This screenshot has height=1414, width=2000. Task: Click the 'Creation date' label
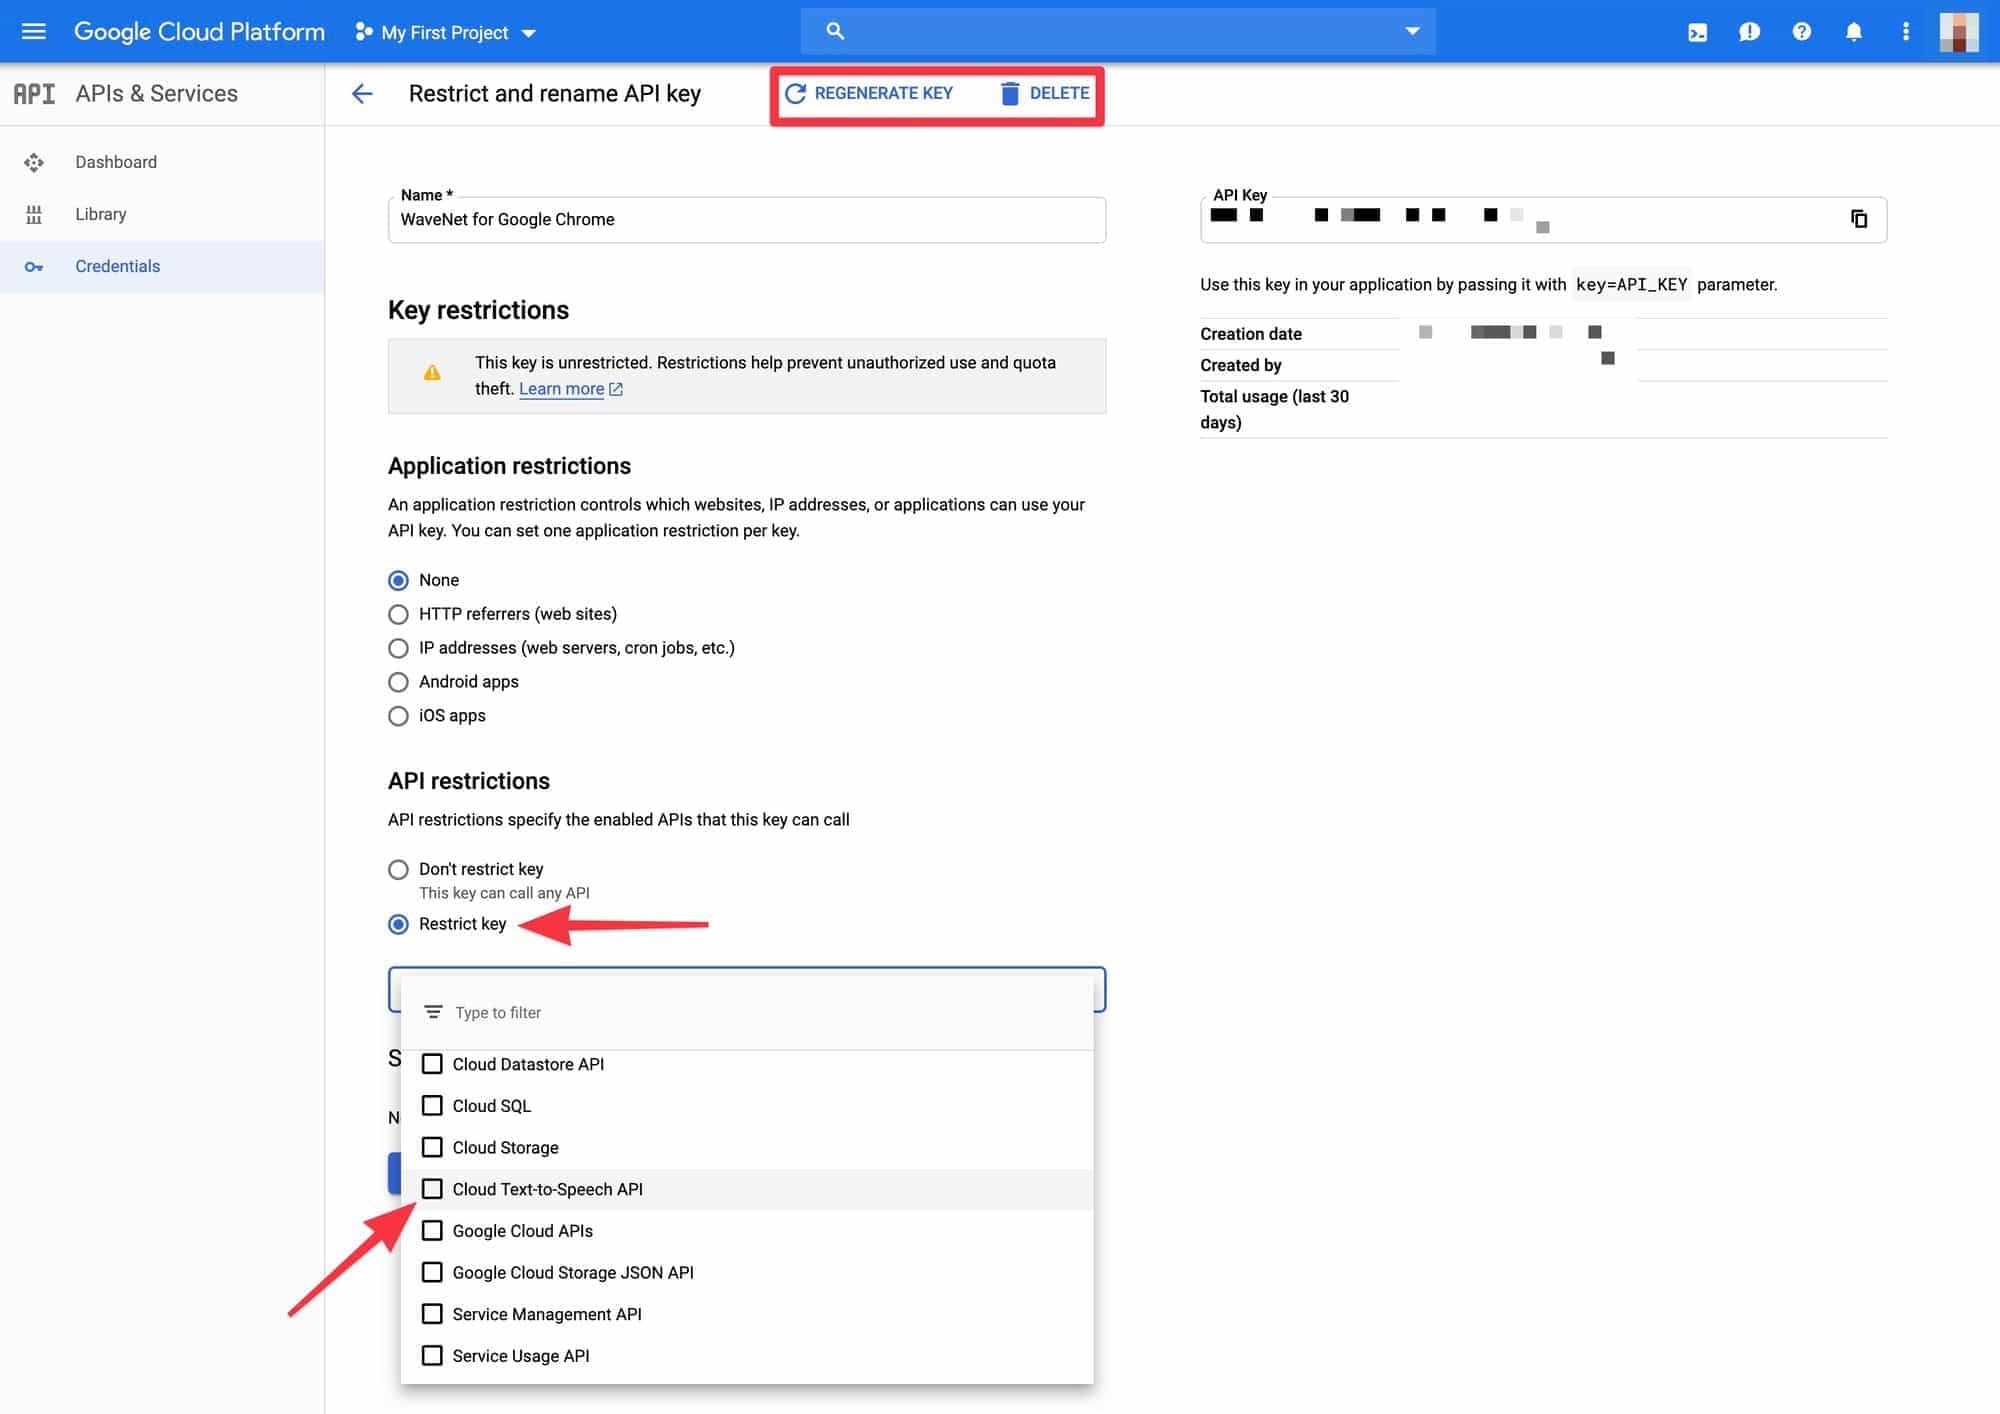click(x=1250, y=334)
